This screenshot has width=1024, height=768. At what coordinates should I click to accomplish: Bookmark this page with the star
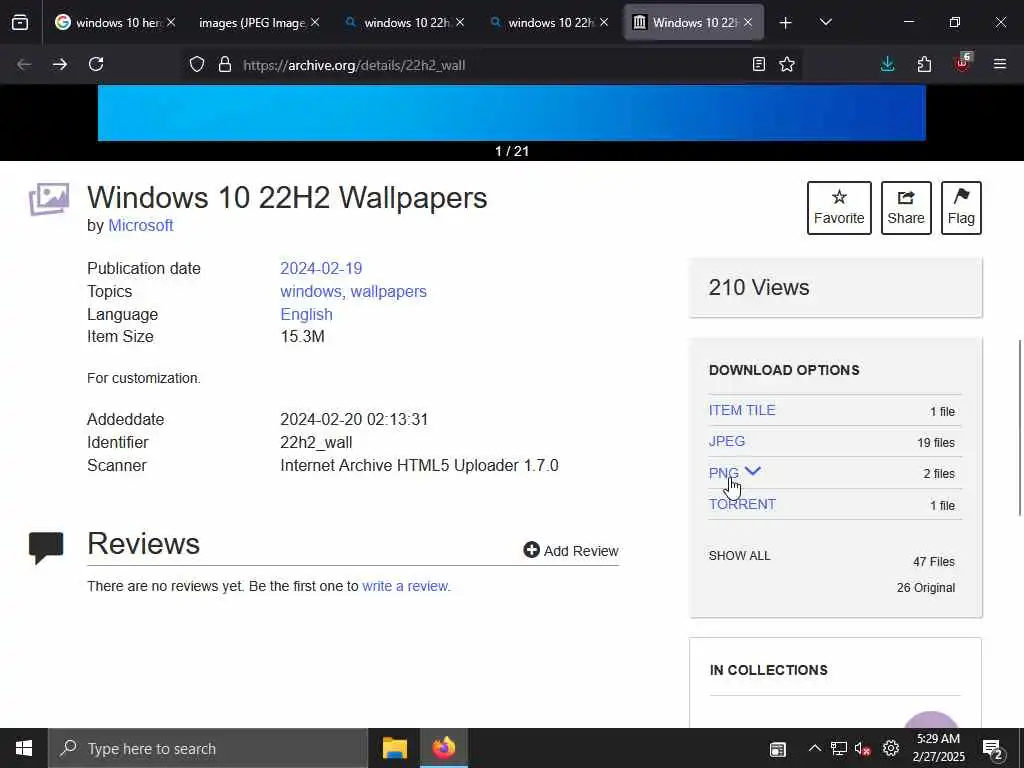click(x=787, y=65)
